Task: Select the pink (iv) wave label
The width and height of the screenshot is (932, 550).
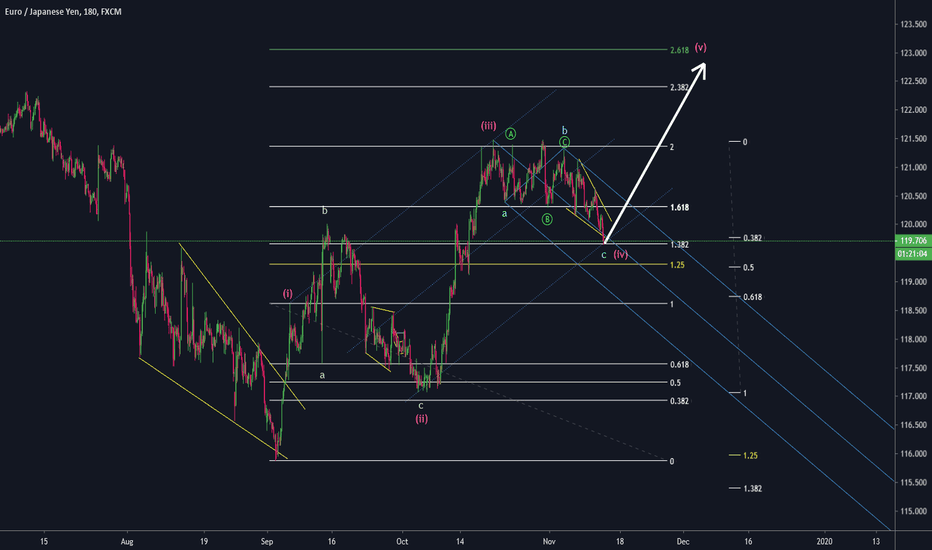Action: click(x=621, y=255)
